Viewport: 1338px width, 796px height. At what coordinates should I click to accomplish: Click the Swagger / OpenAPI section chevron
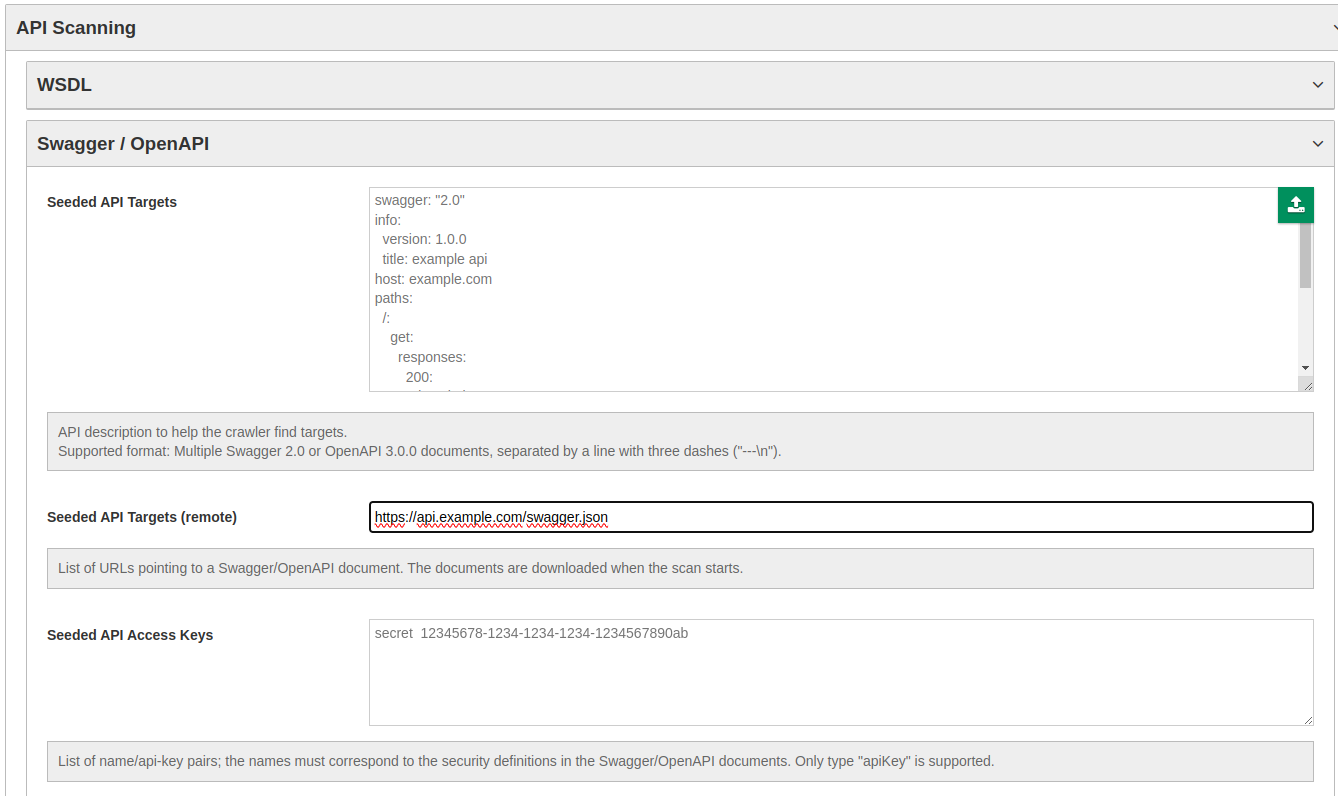1317,143
